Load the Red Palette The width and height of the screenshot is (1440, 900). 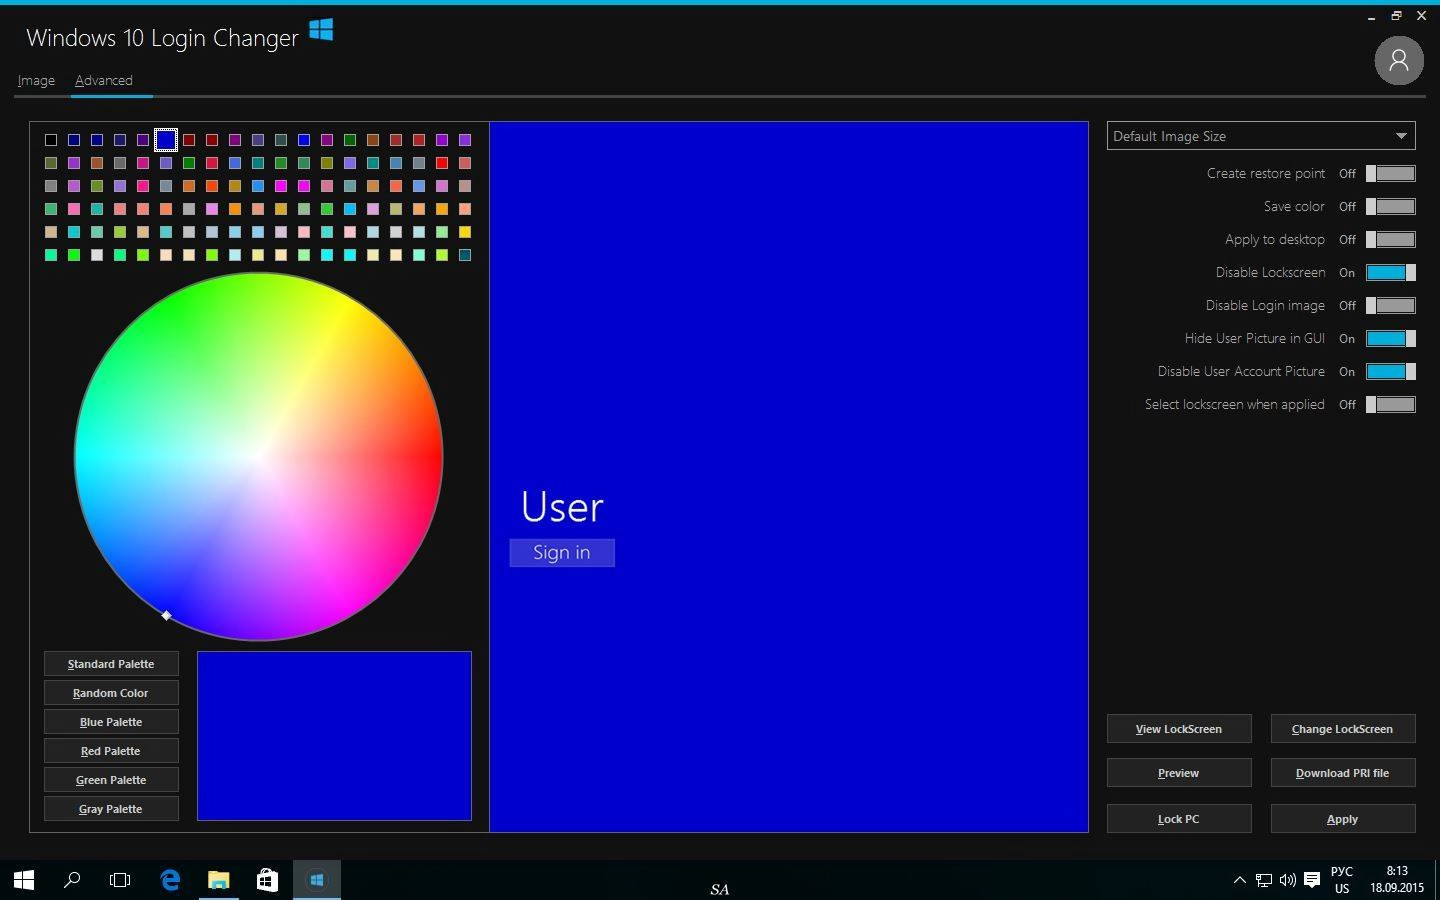point(111,751)
